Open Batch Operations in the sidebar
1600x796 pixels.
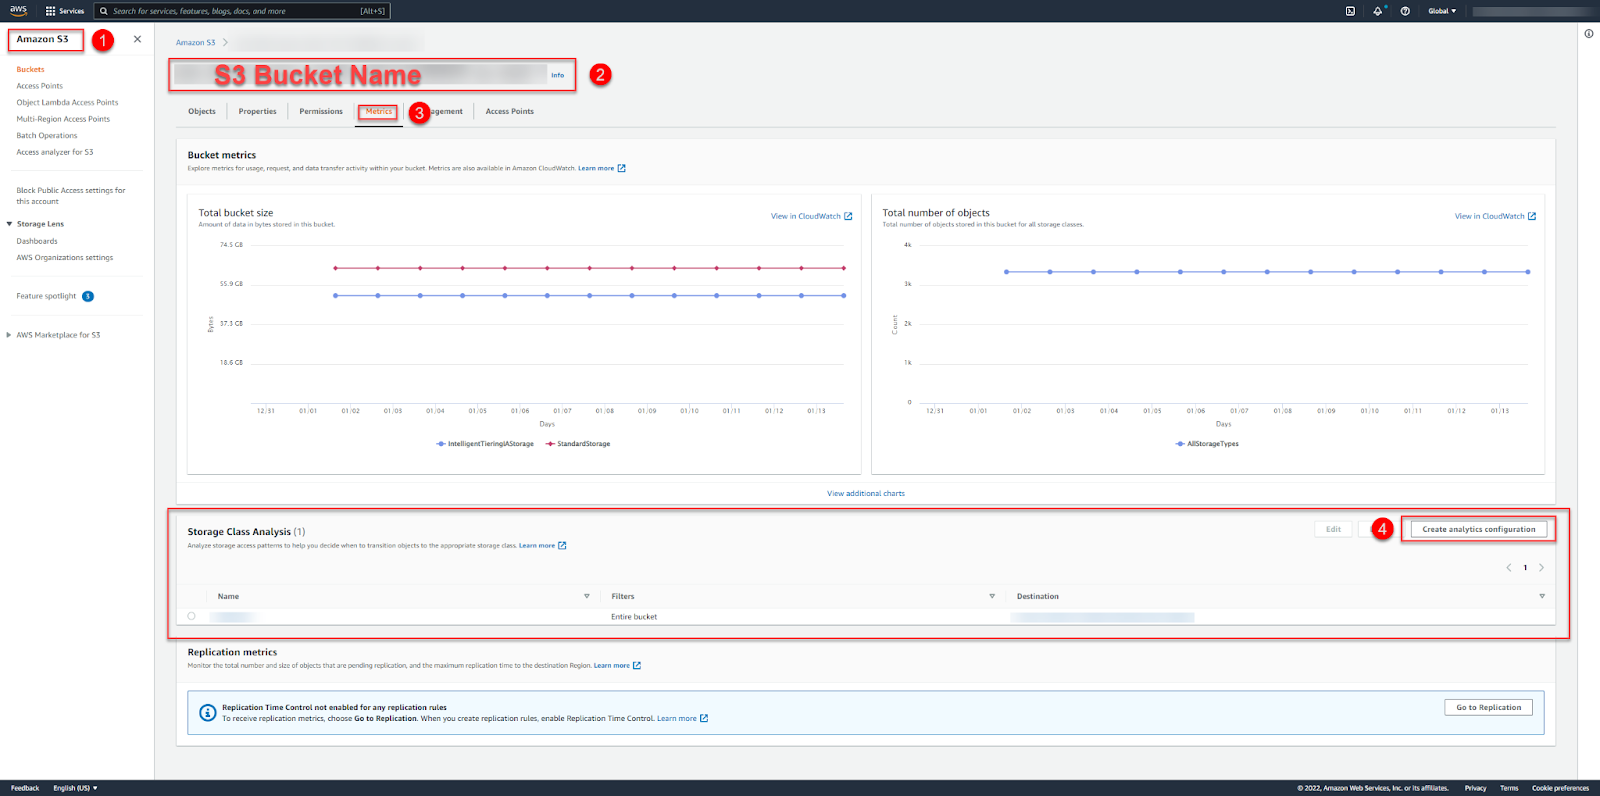click(x=46, y=136)
